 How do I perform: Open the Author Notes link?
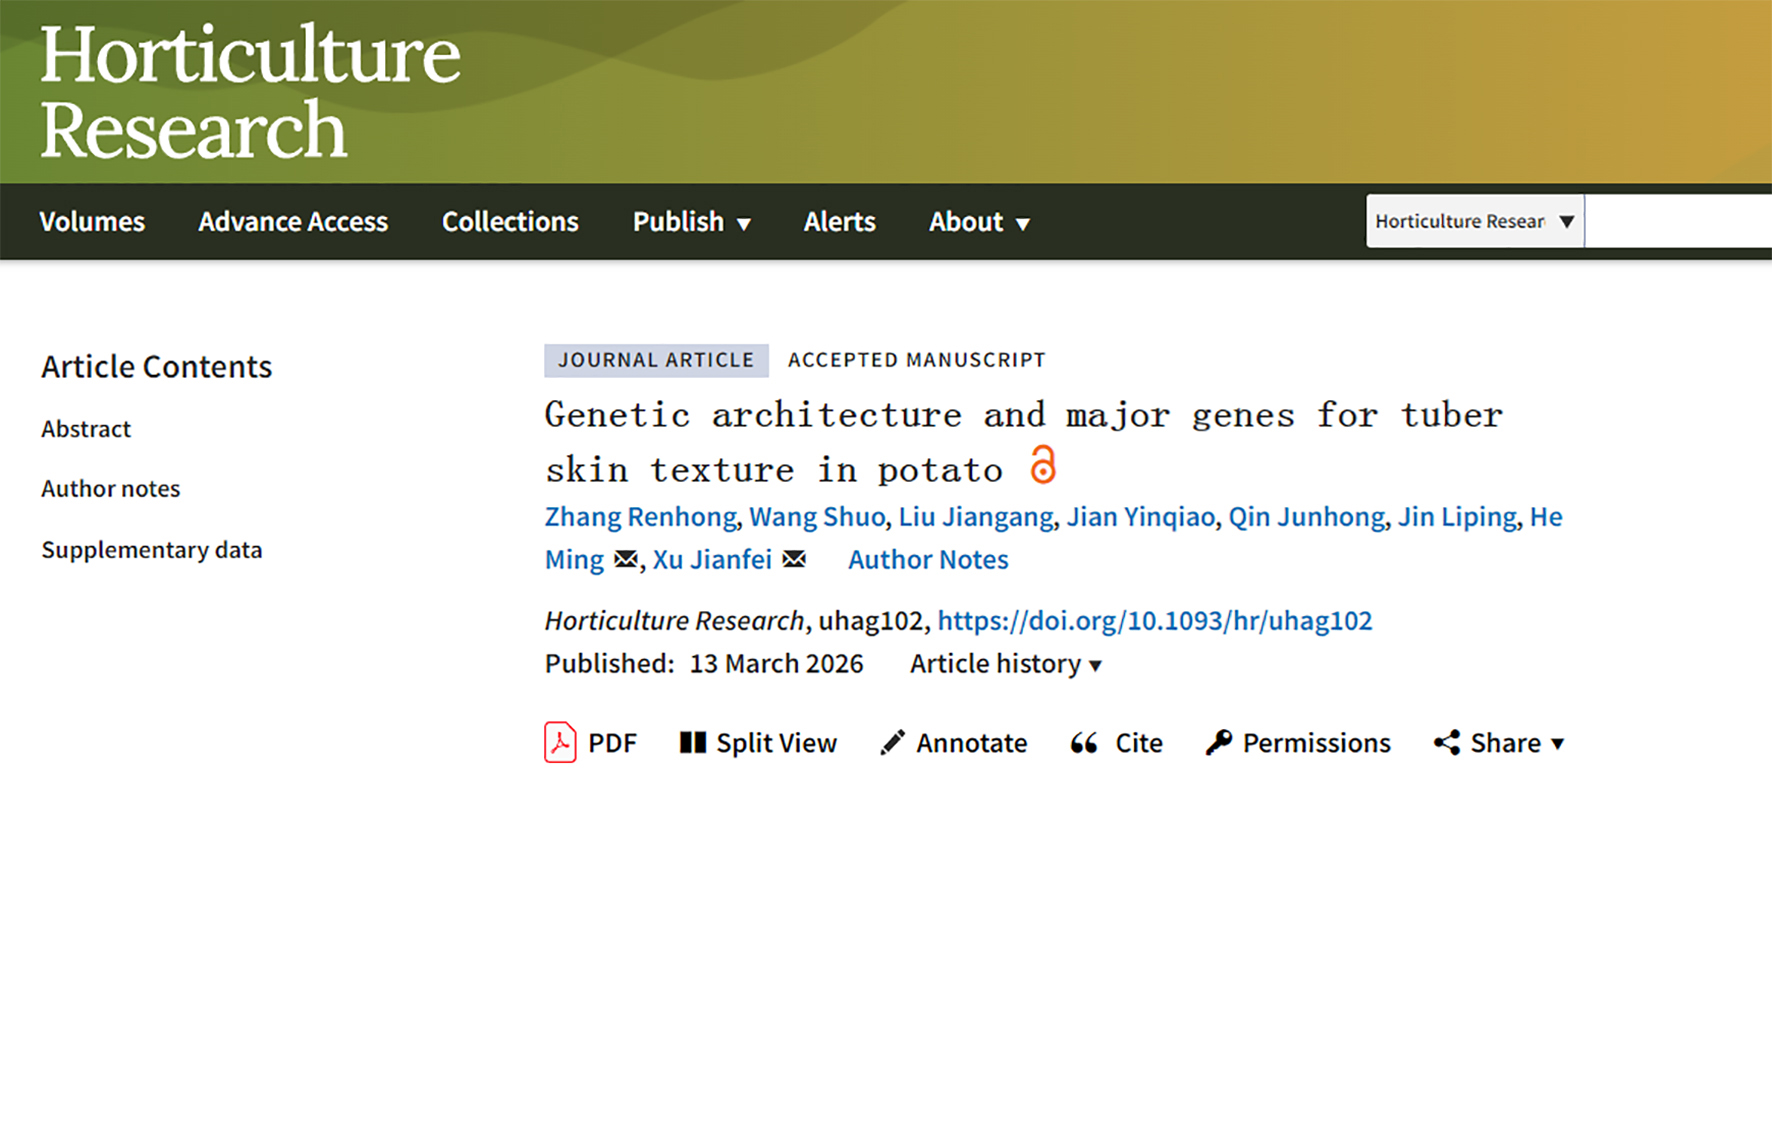click(928, 560)
